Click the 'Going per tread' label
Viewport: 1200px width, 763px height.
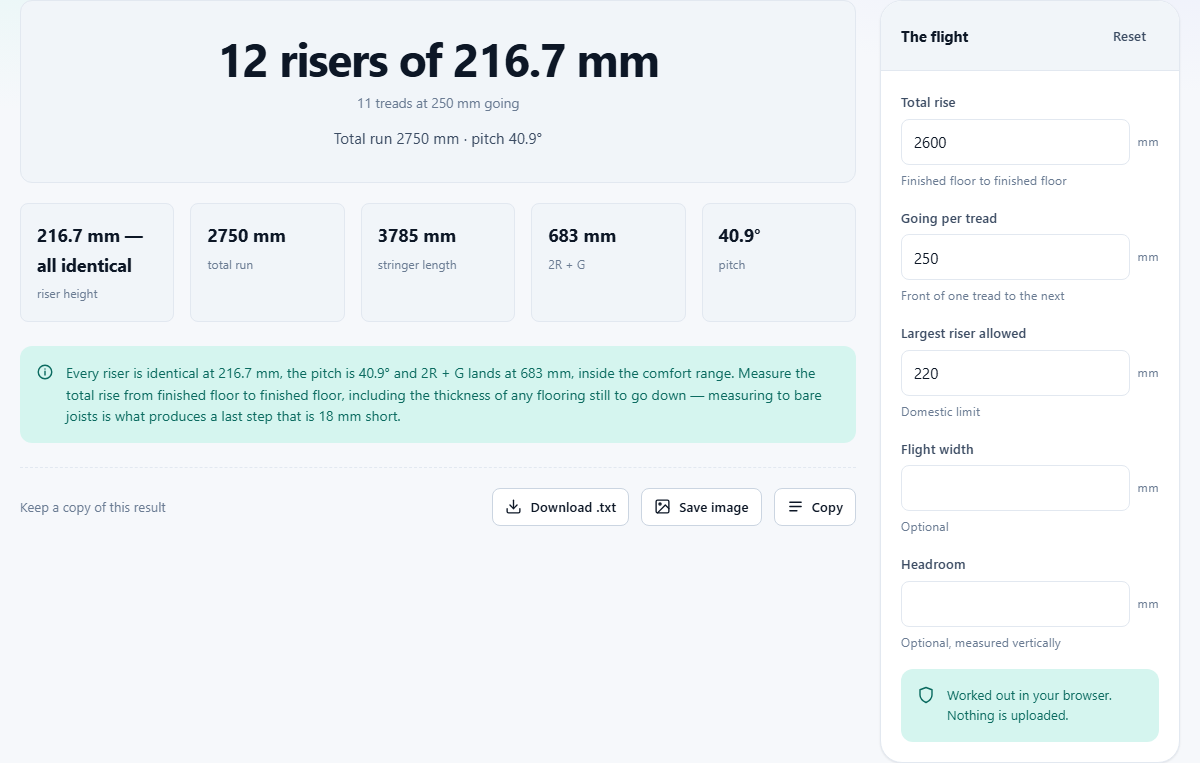pos(949,218)
